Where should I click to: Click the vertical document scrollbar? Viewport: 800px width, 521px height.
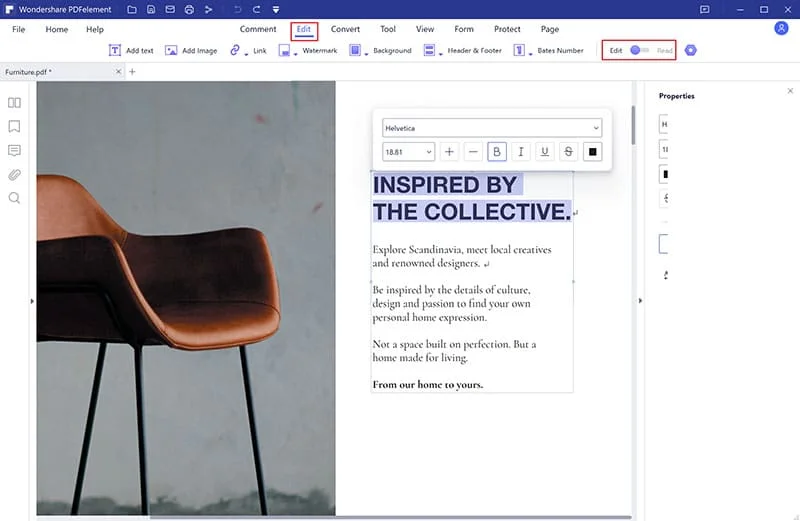point(633,125)
